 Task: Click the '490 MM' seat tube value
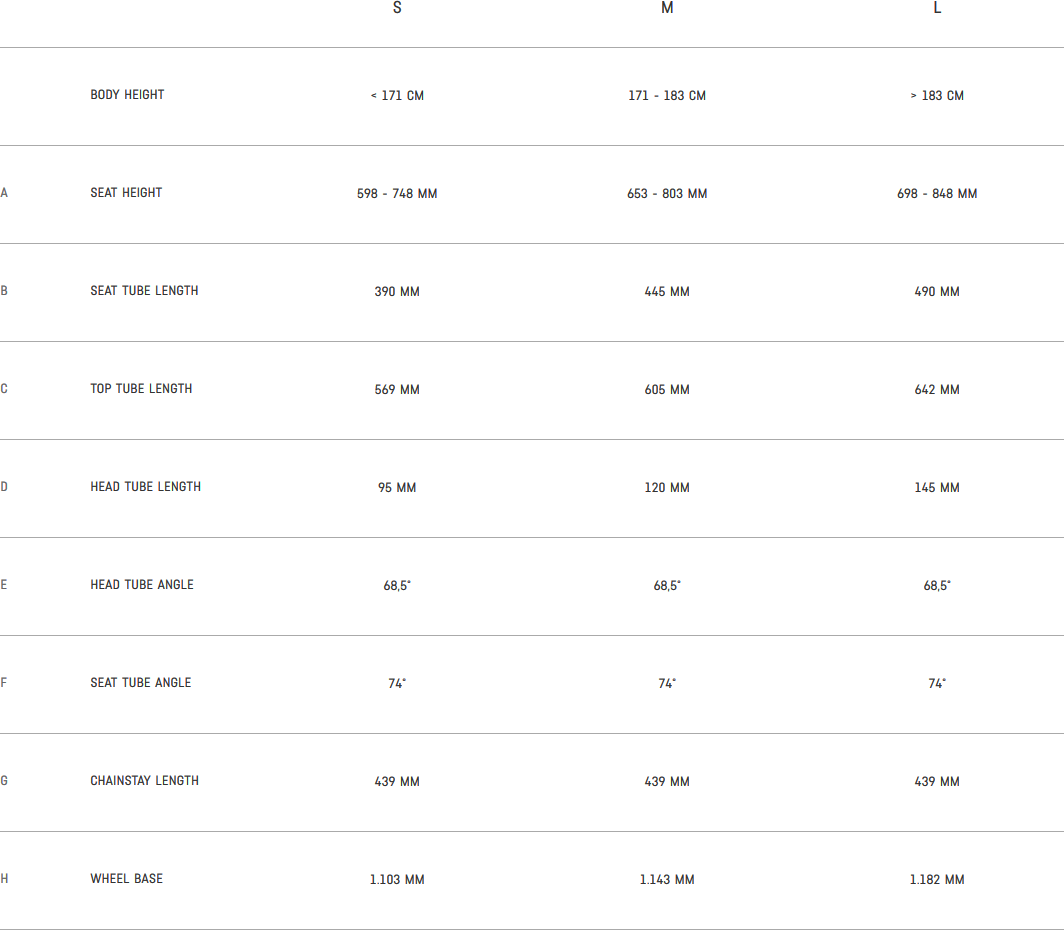point(937,292)
